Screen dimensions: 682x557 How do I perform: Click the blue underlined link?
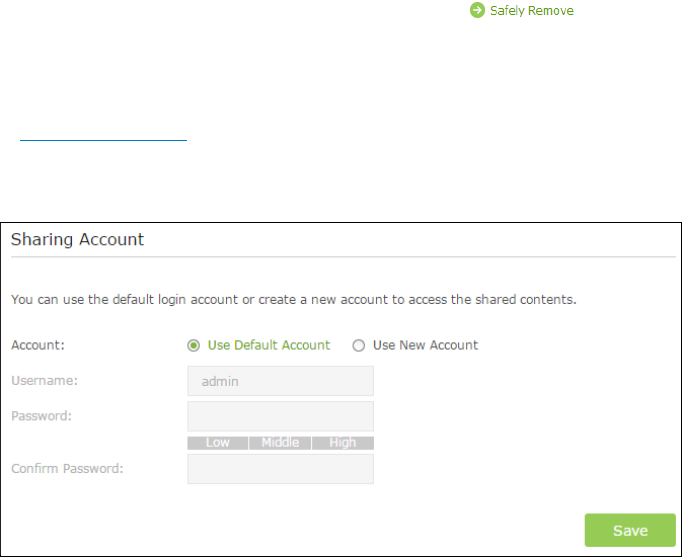103,140
